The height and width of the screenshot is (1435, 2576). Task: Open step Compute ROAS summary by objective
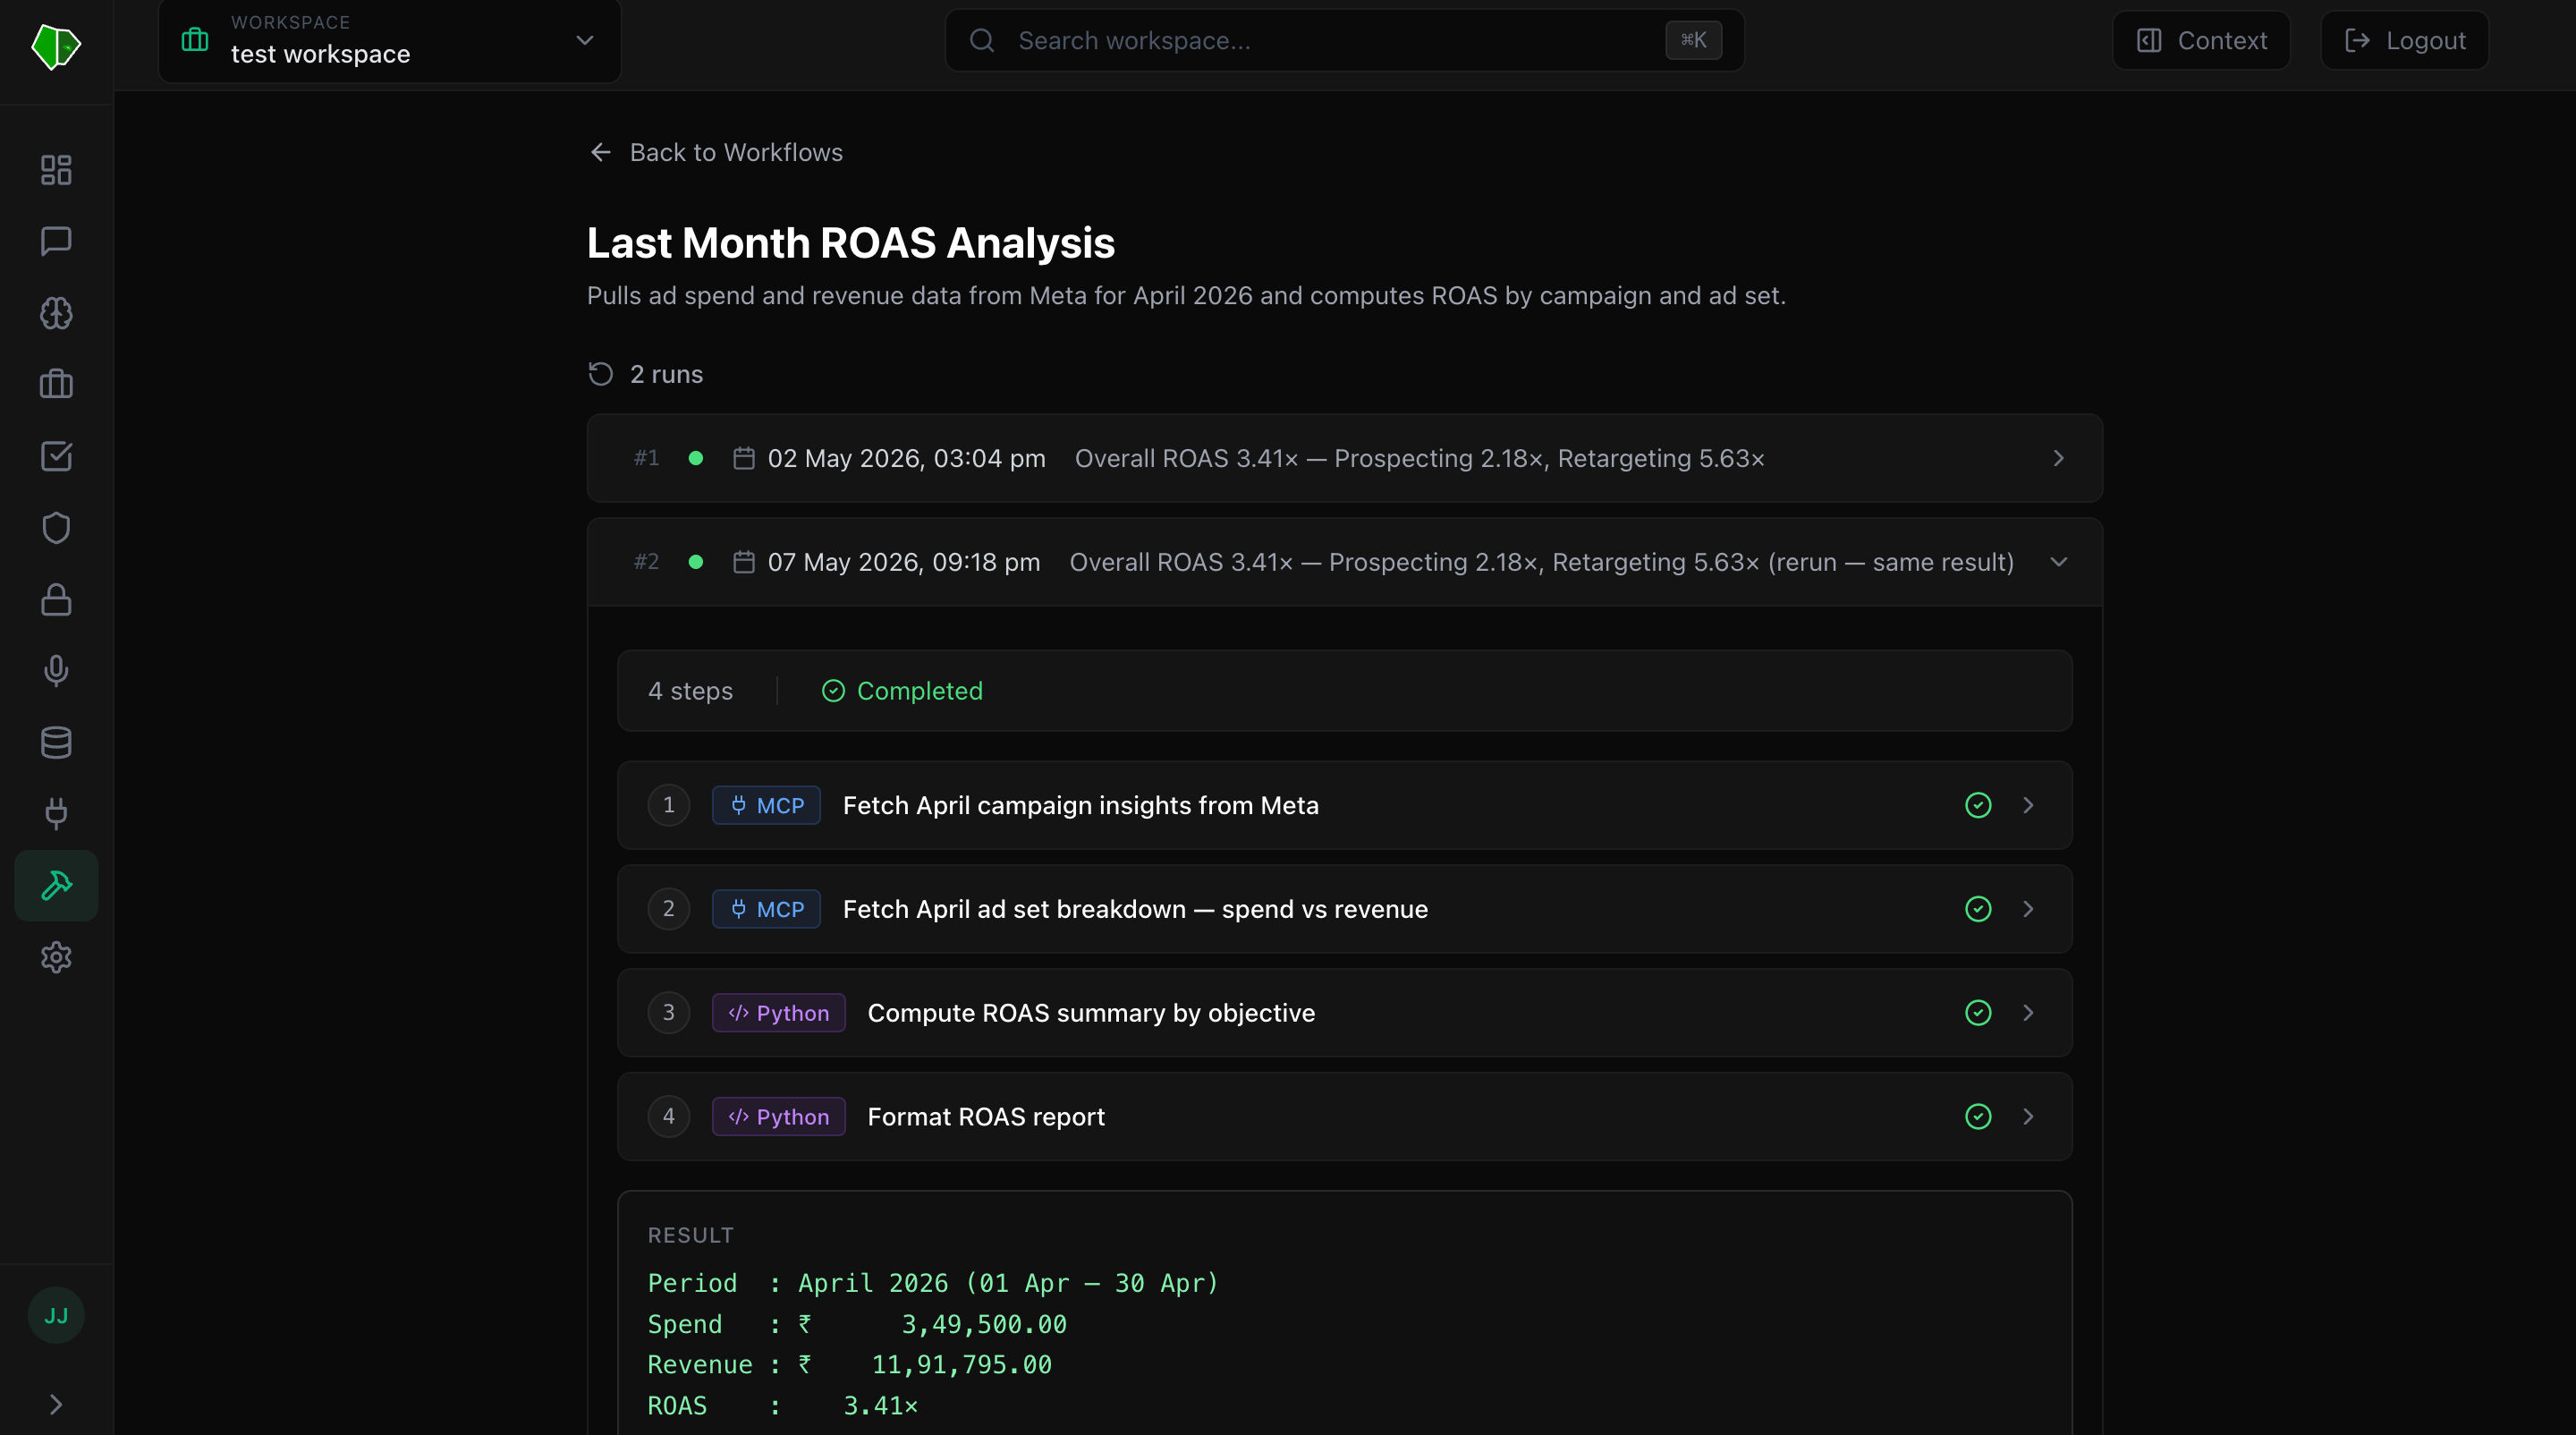point(1344,1013)
